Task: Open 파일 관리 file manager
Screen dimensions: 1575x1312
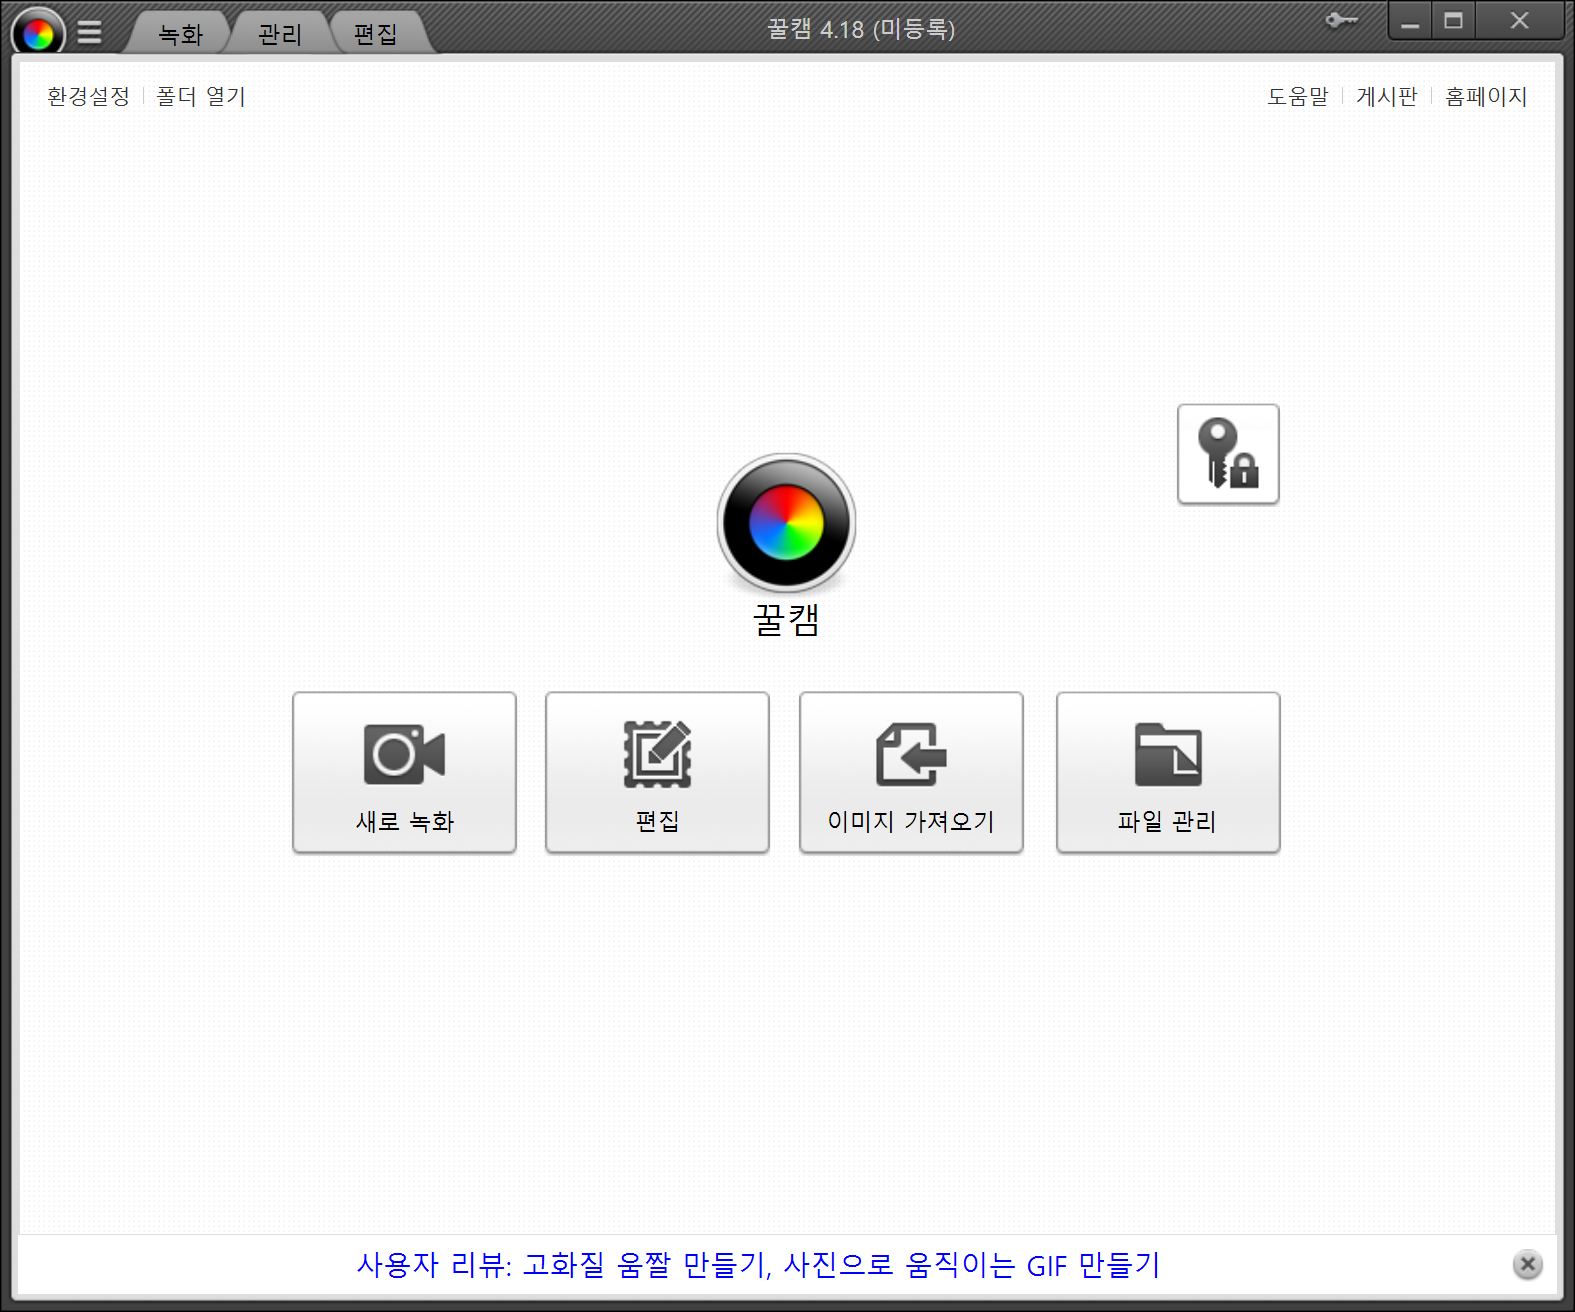Action: 1168,772
